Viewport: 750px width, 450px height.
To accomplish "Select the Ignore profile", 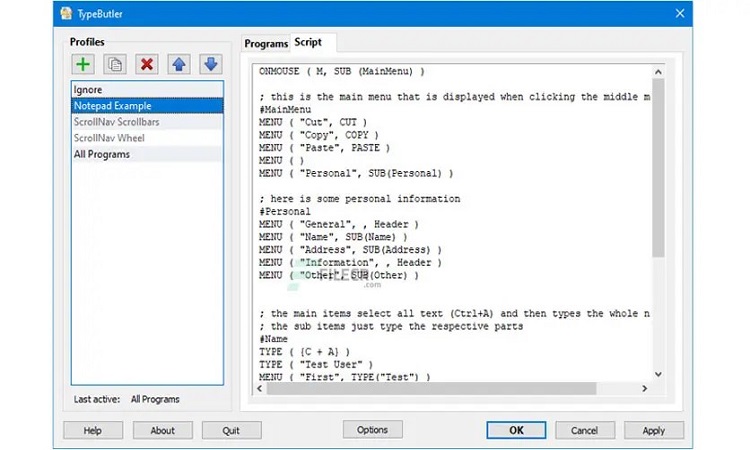I will pos(147,90).
